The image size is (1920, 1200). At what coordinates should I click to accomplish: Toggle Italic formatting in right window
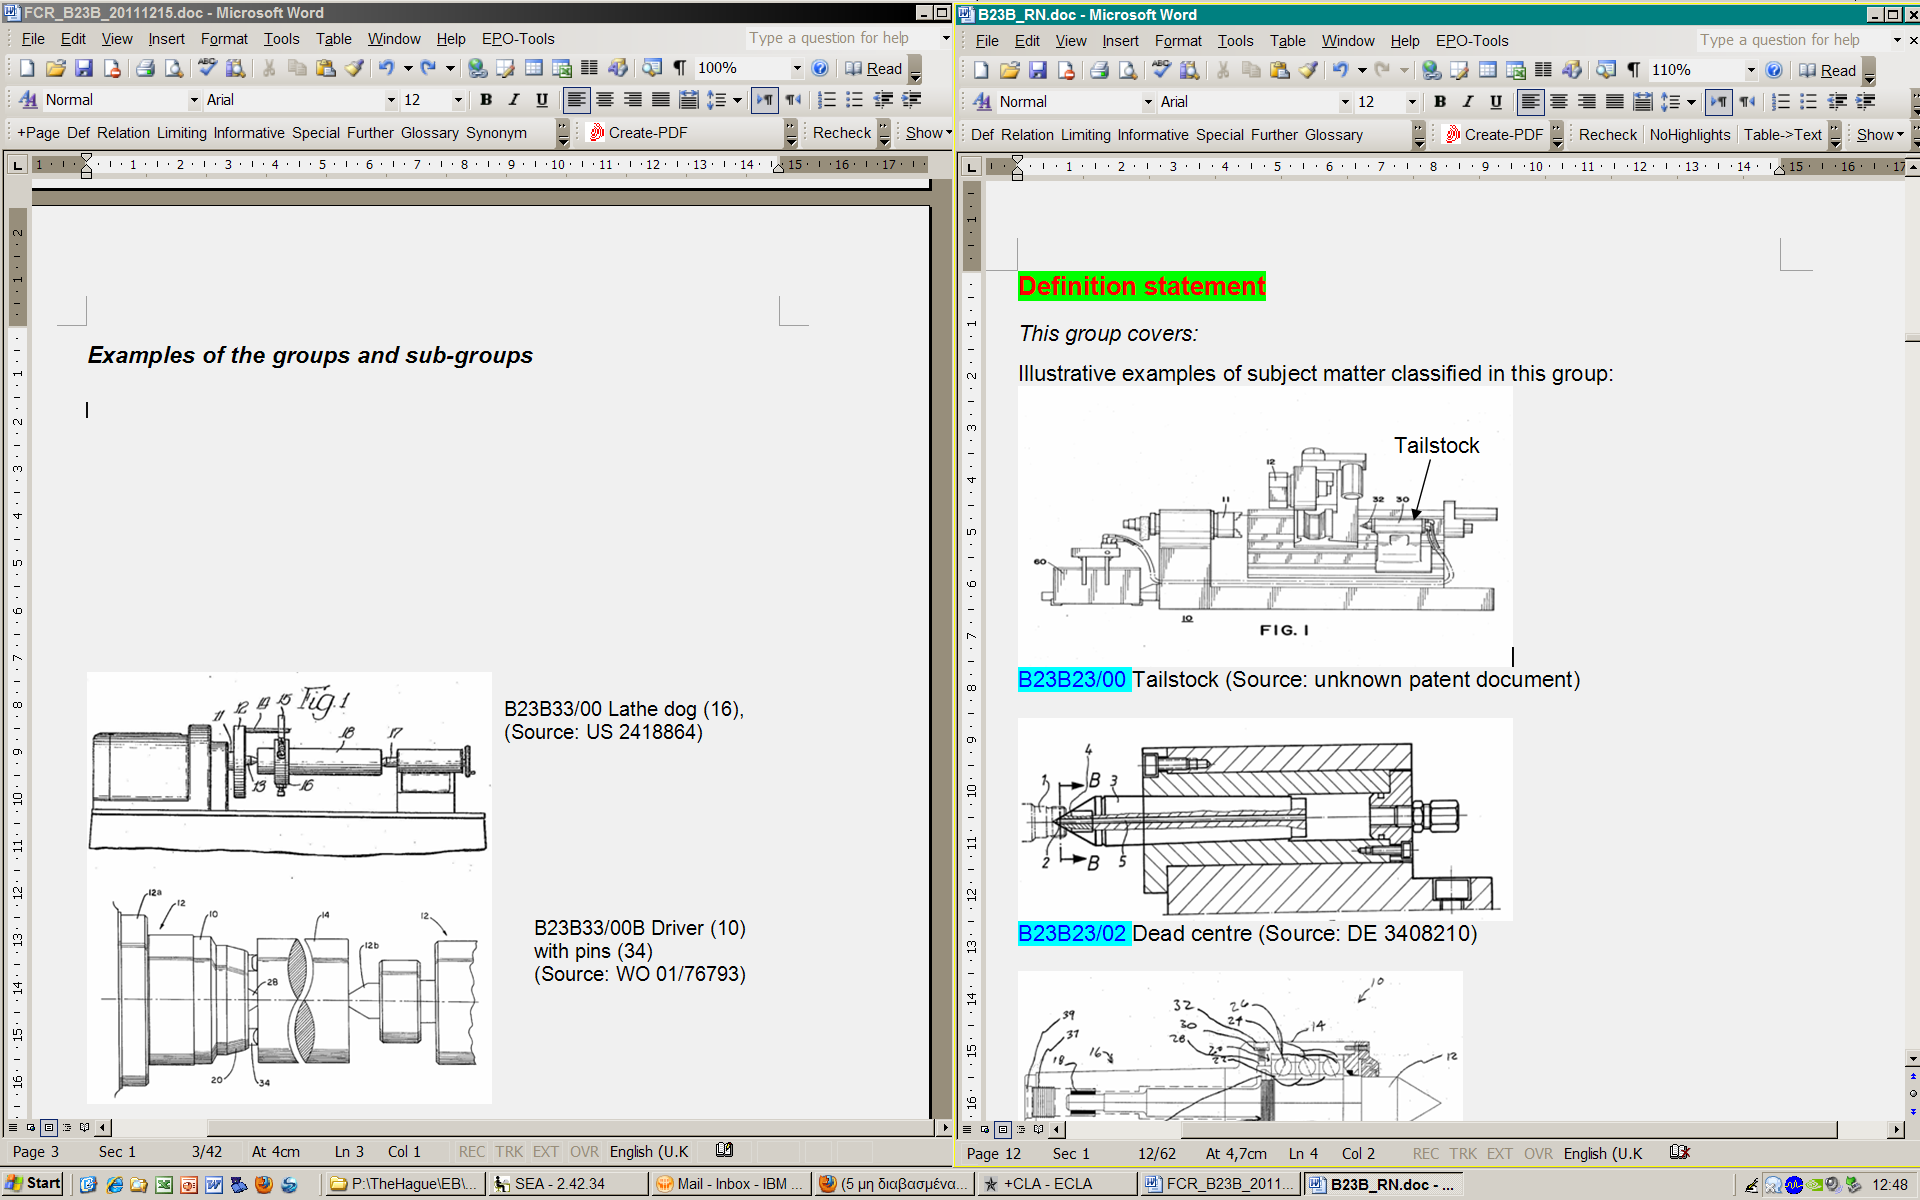click(x=1468, y=102)
